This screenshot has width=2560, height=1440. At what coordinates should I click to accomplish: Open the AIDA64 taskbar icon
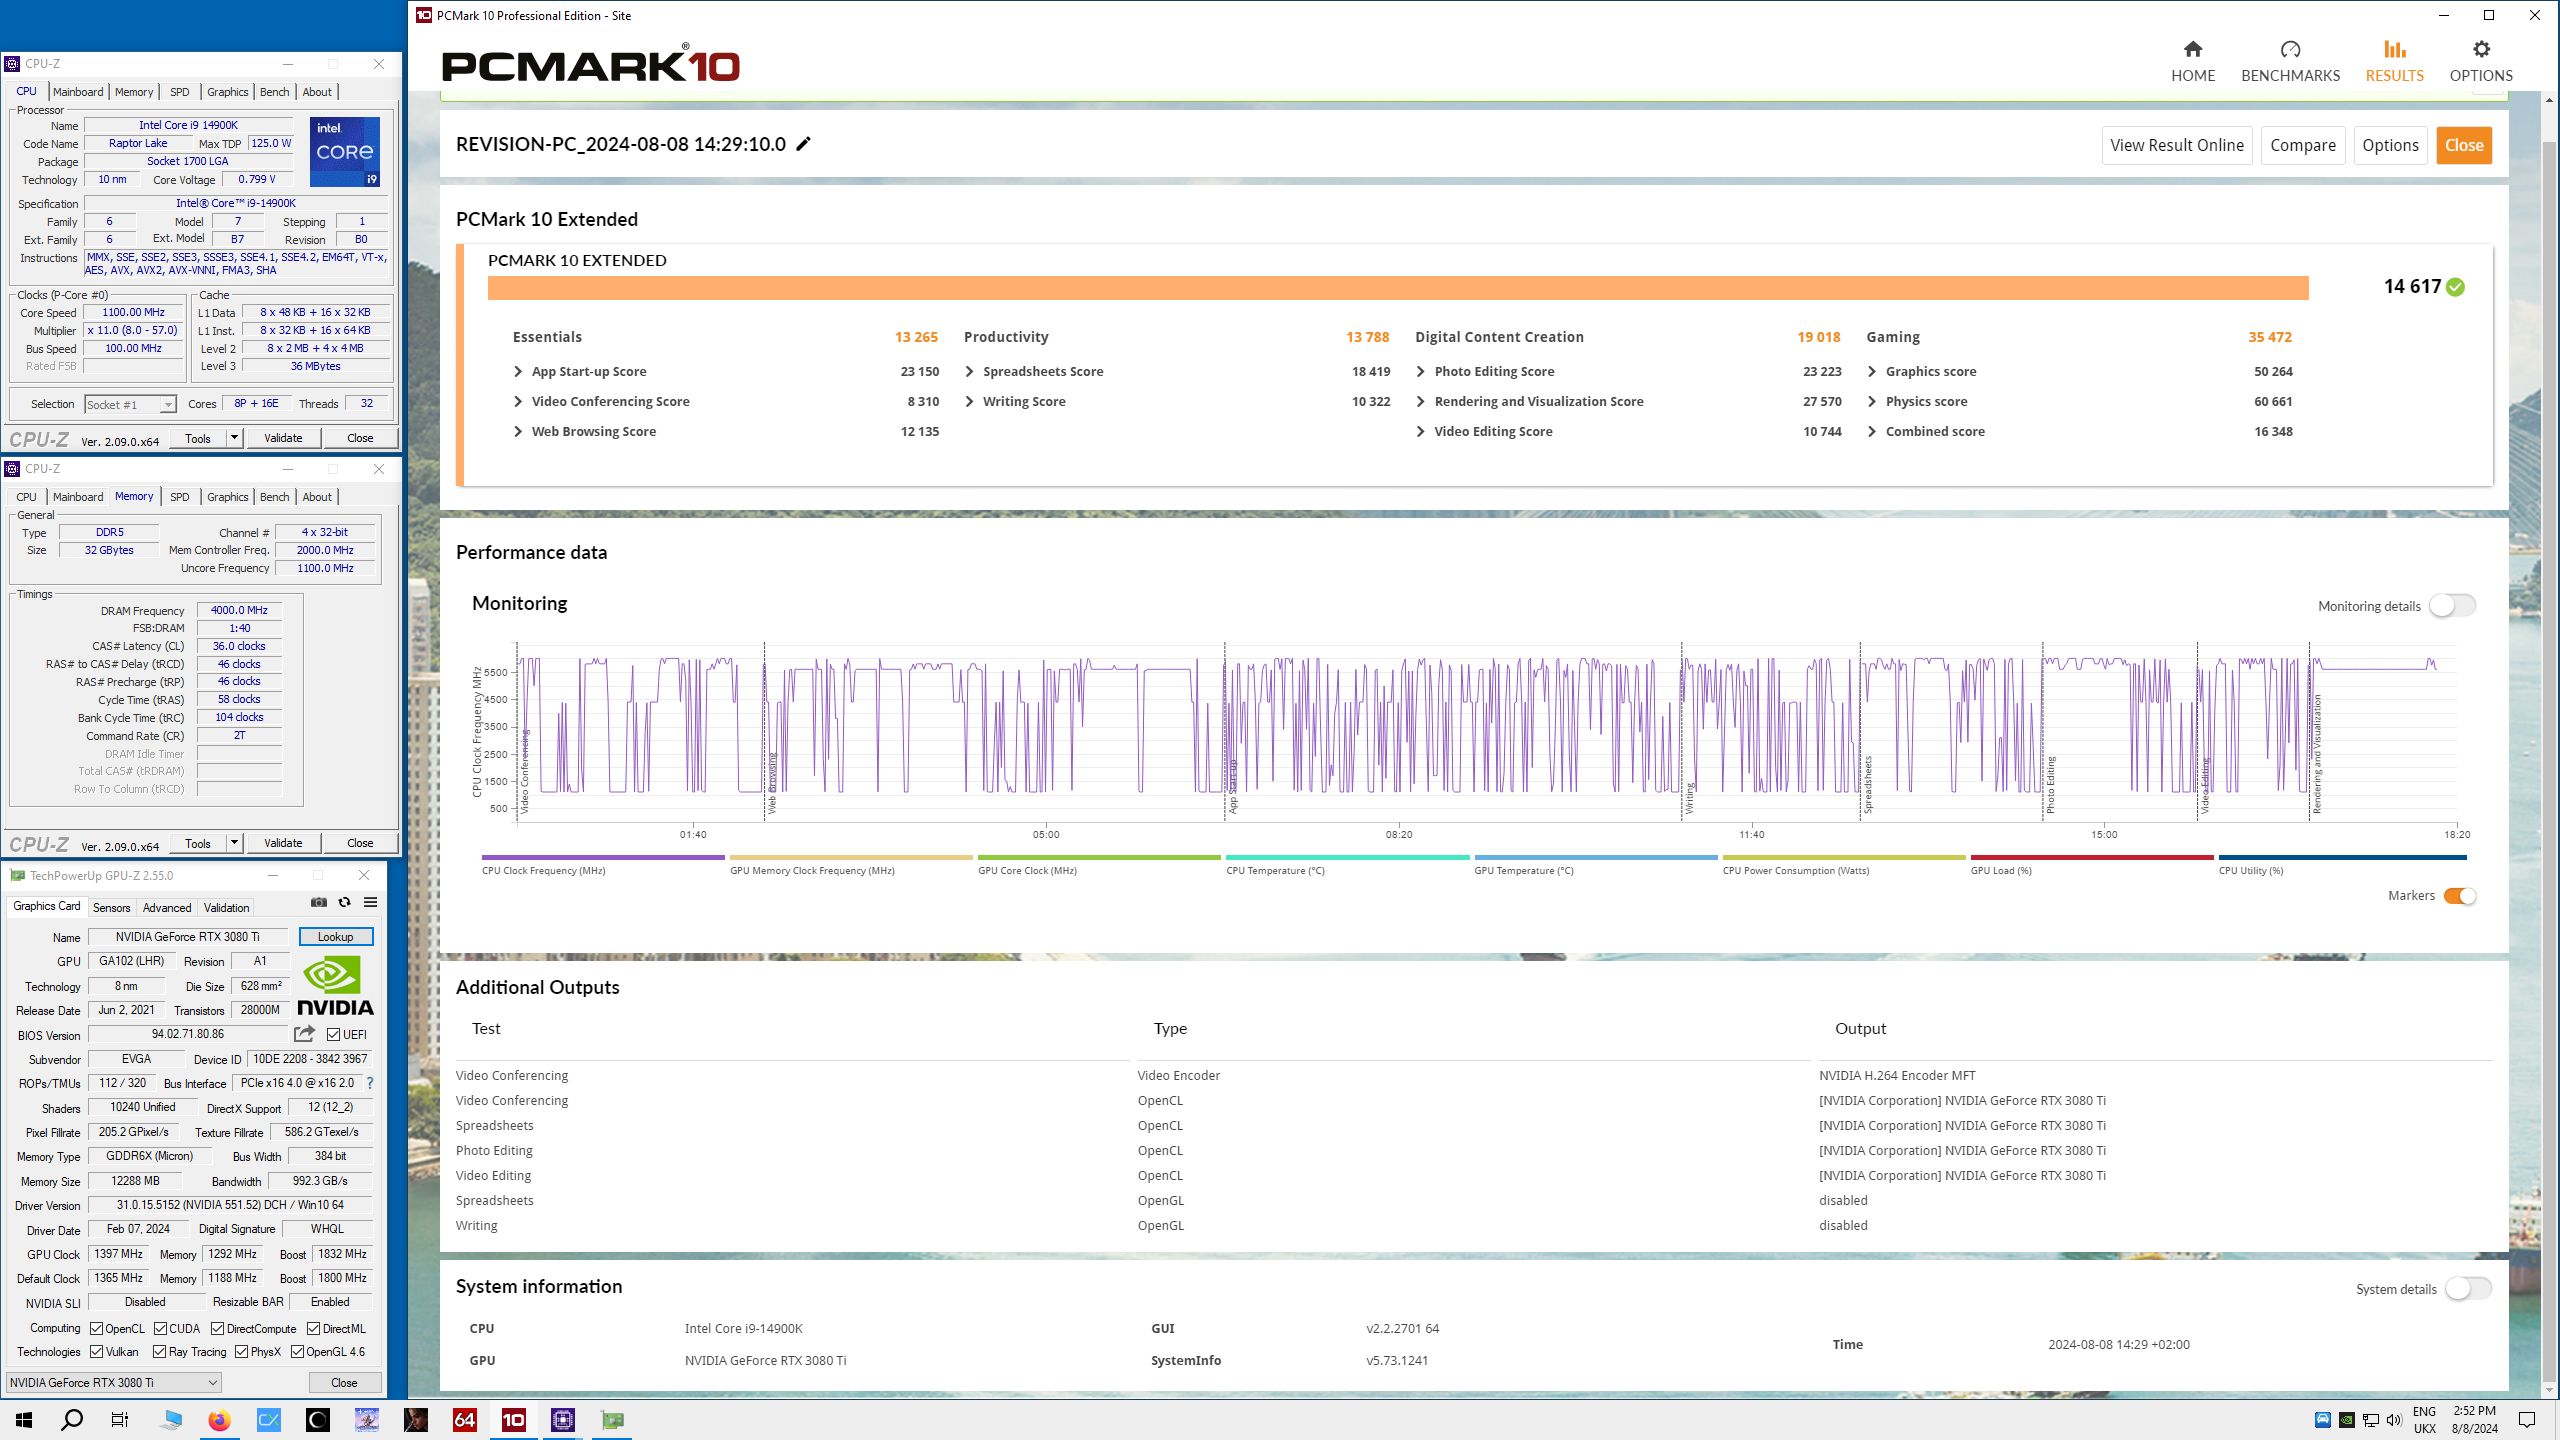(465, 1420)
